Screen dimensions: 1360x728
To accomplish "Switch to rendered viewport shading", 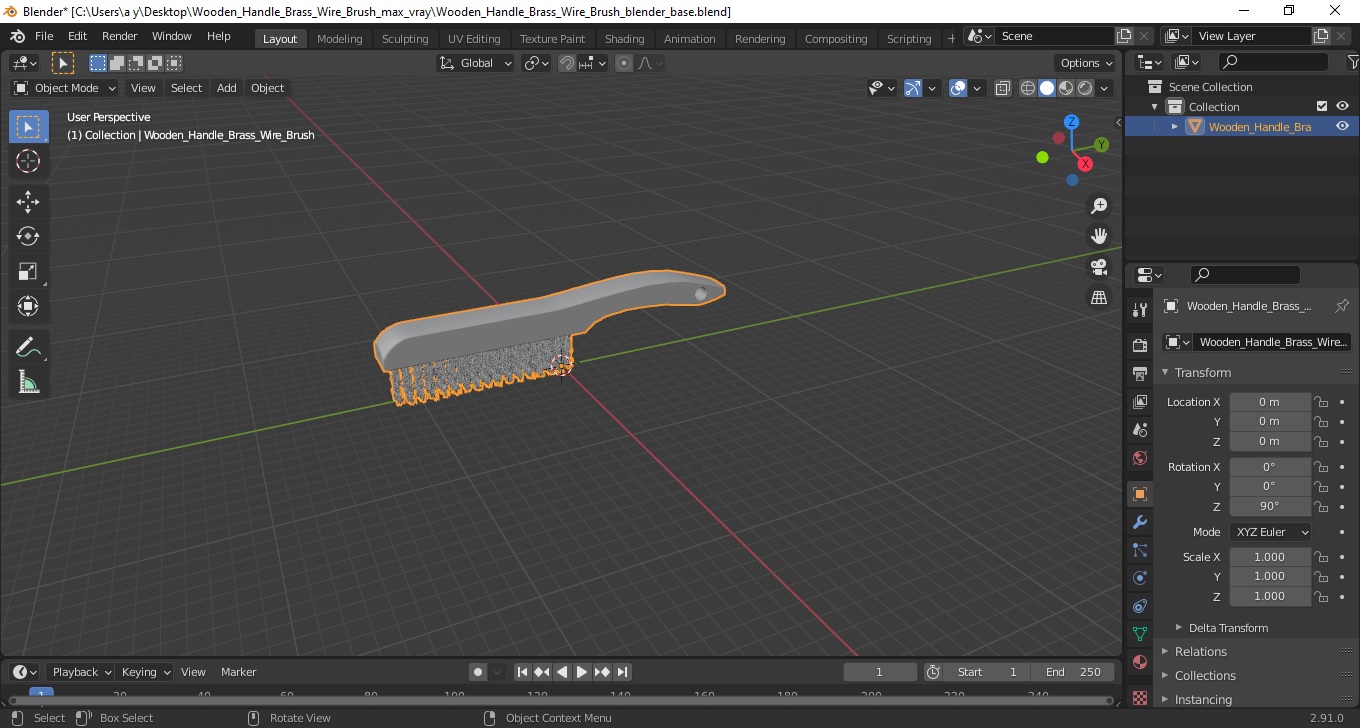I will pyautogui.click(x=1085, y=88).
